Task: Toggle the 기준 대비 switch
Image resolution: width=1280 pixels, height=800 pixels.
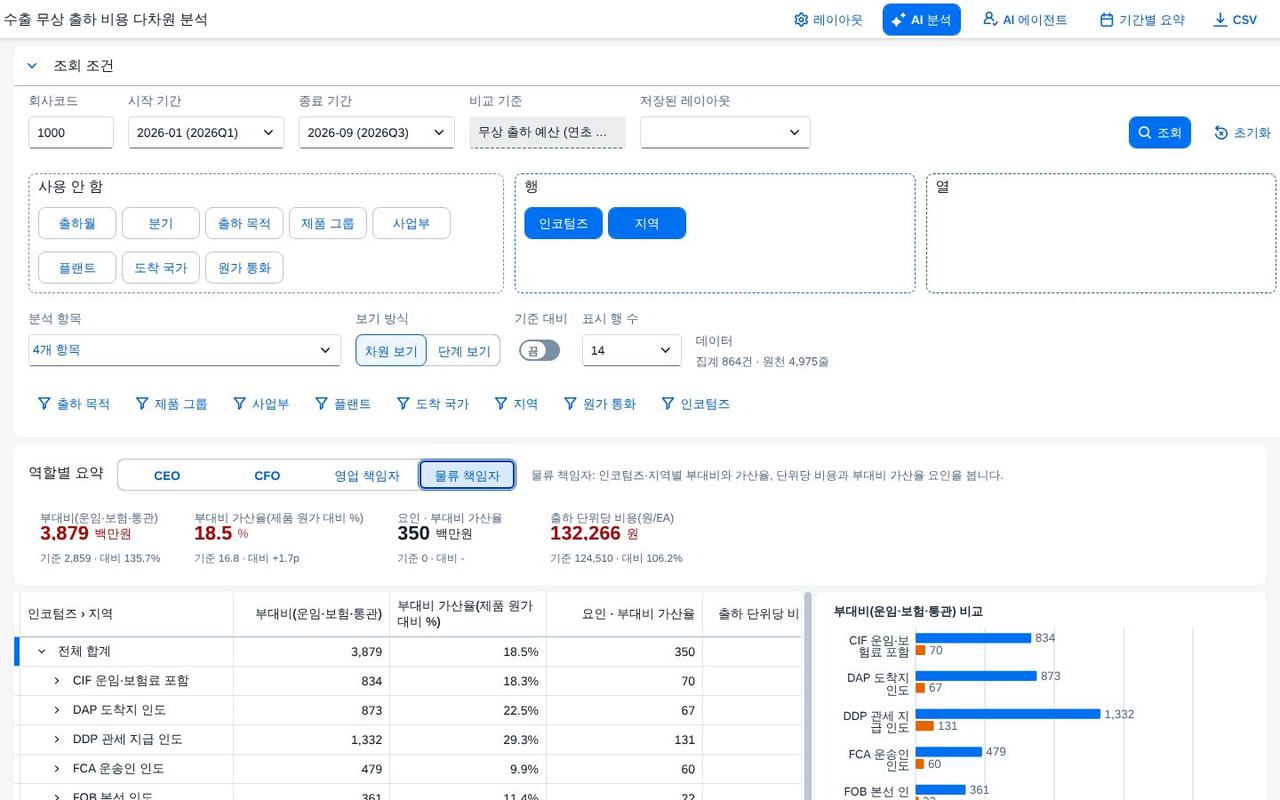Action: [539, 350]
